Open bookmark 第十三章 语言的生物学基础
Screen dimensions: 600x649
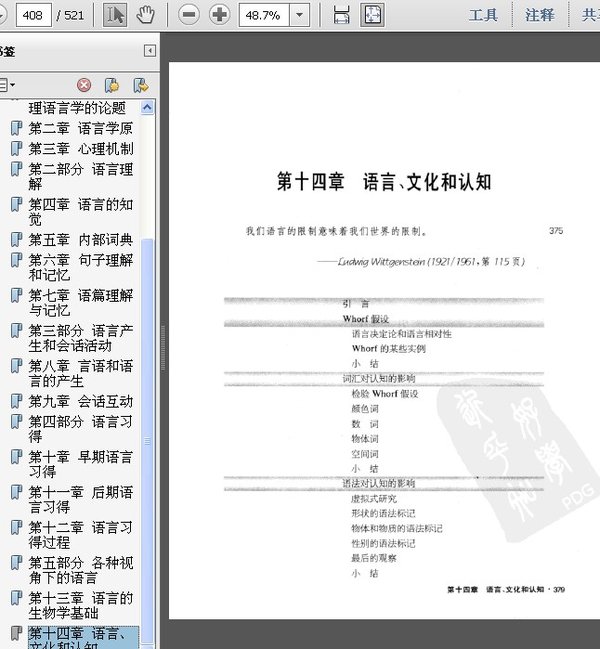coord(81,605)
